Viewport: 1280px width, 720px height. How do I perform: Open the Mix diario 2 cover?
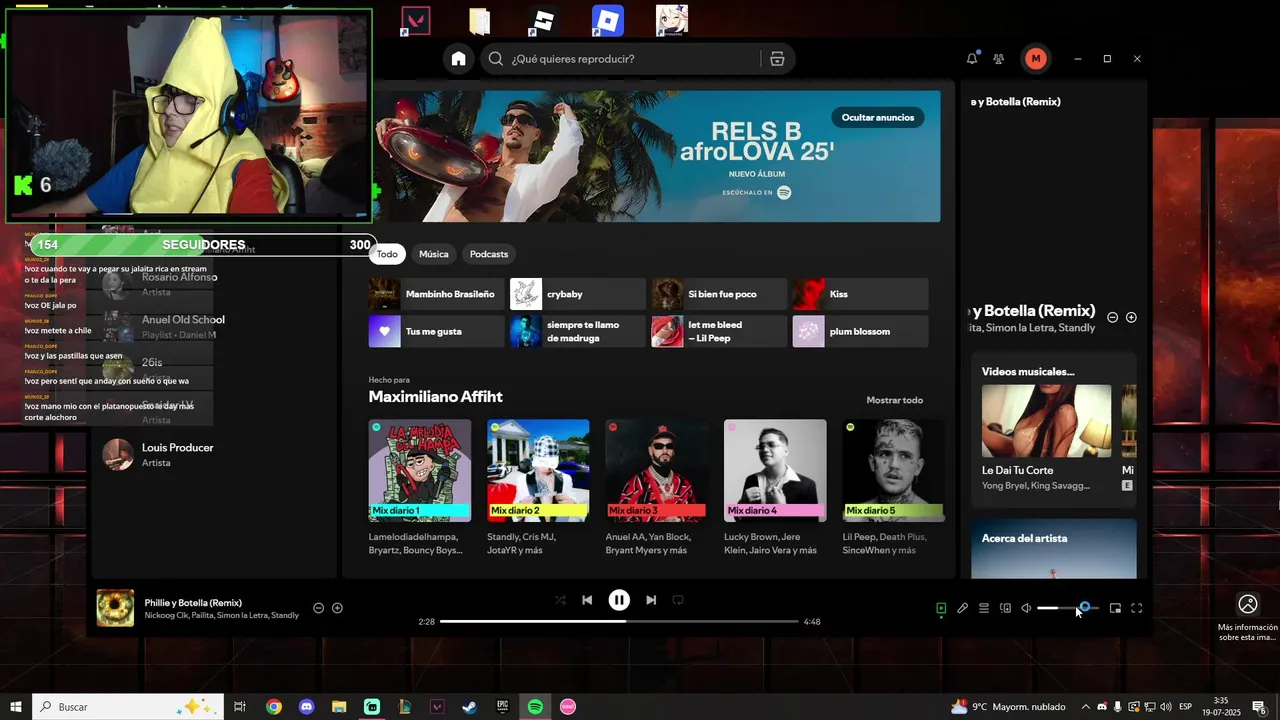click(538, 470)
